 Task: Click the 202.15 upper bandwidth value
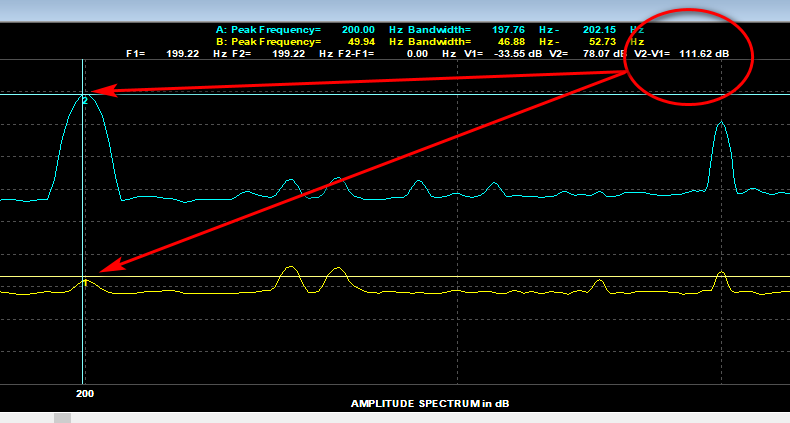click(599, 30)
